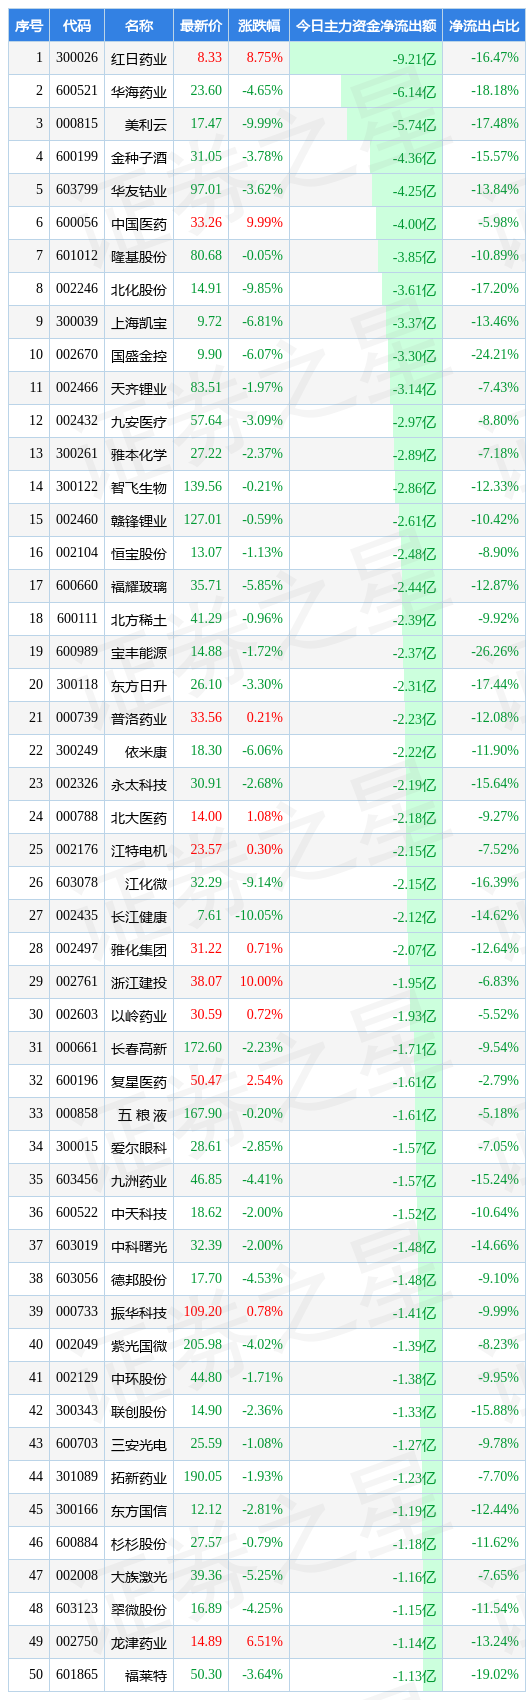
Task: Click ratio -15.24% for 九洲药业
Action: (x=495, y=1180)
